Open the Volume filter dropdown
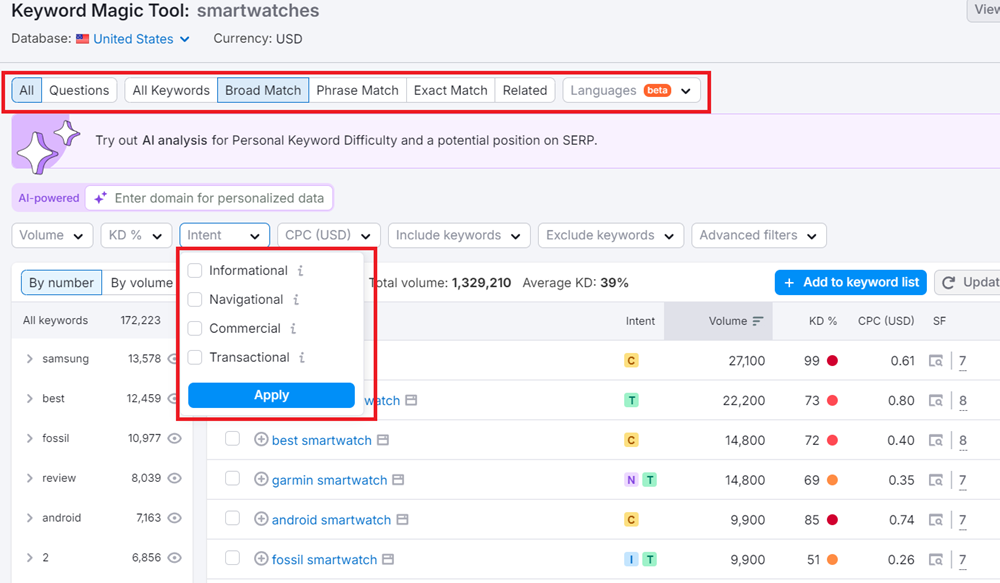Screen dimensions: 1000x583 (52, 235)
